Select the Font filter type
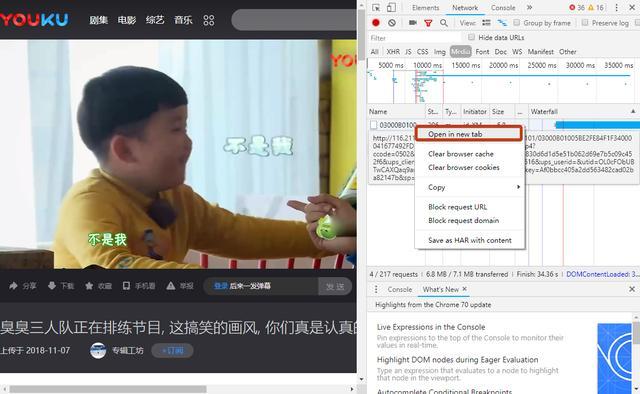The width and height of the screenshot is (640, 394). pos(482,52)
